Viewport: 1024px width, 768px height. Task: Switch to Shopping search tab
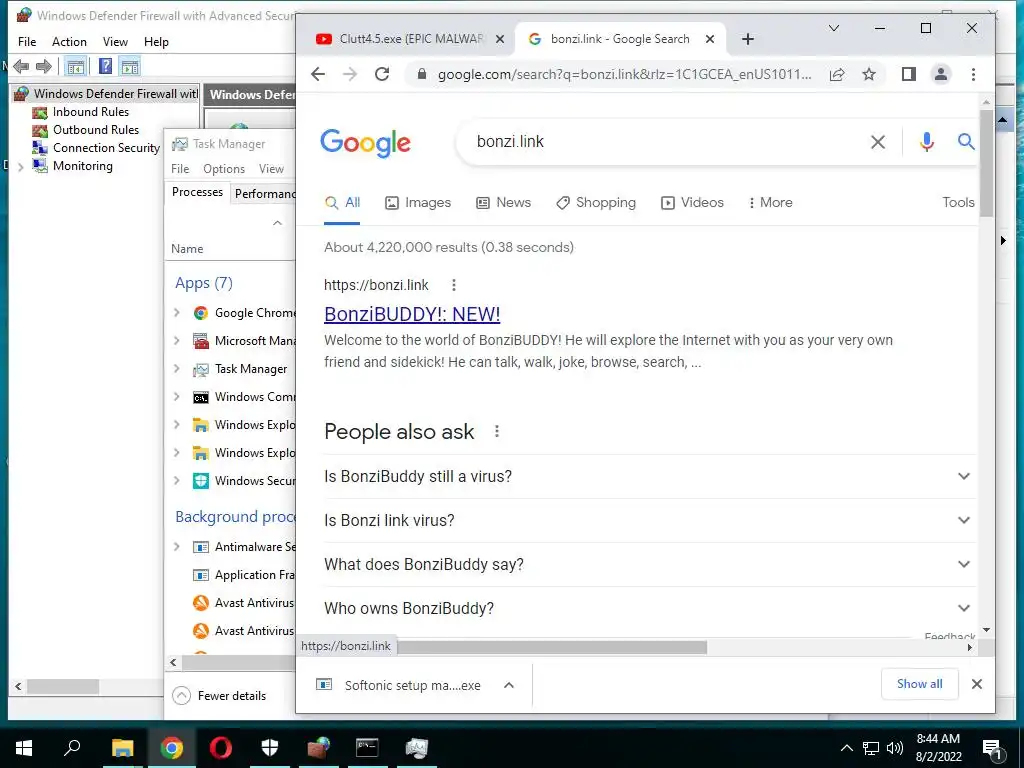pos(596,202)
